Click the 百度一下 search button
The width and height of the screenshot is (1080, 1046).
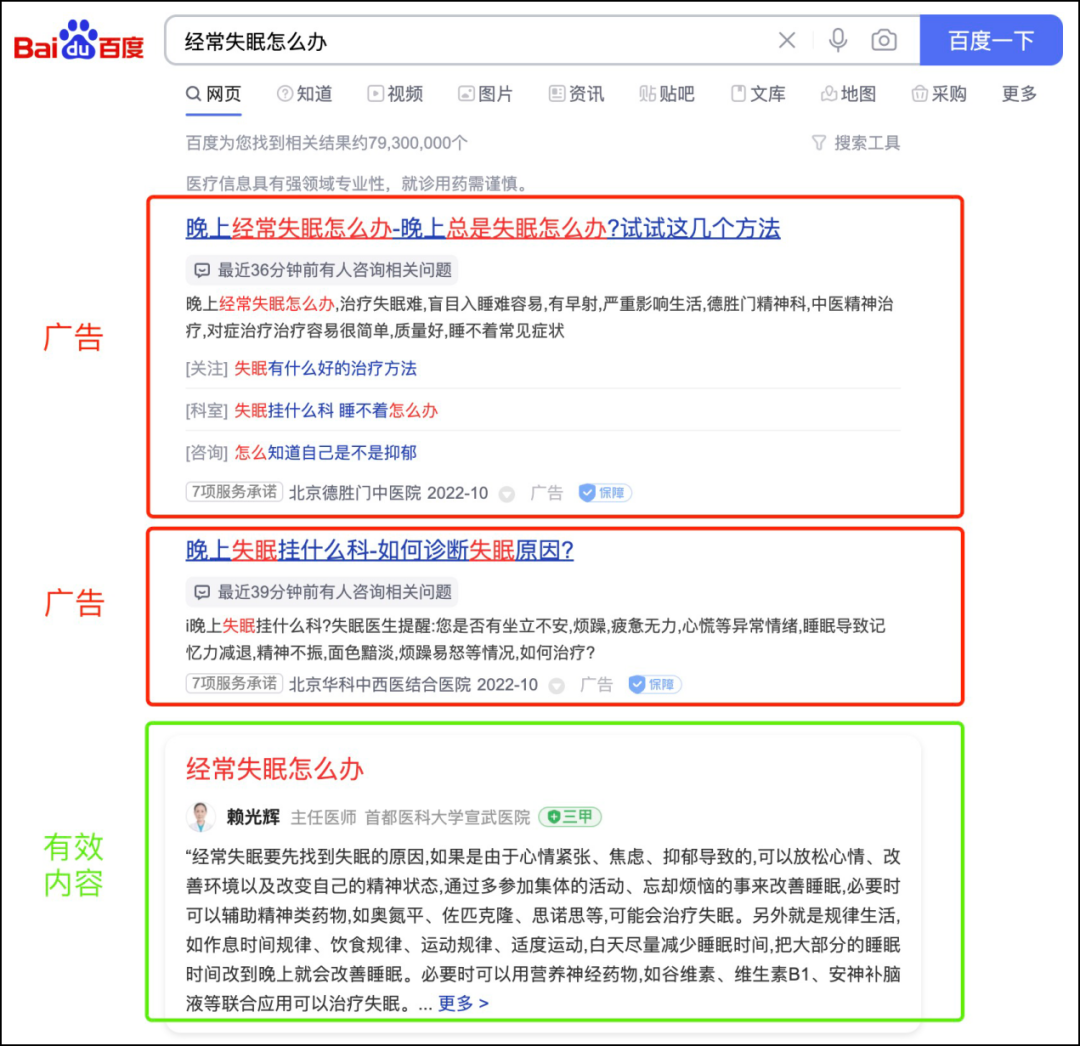990,41
